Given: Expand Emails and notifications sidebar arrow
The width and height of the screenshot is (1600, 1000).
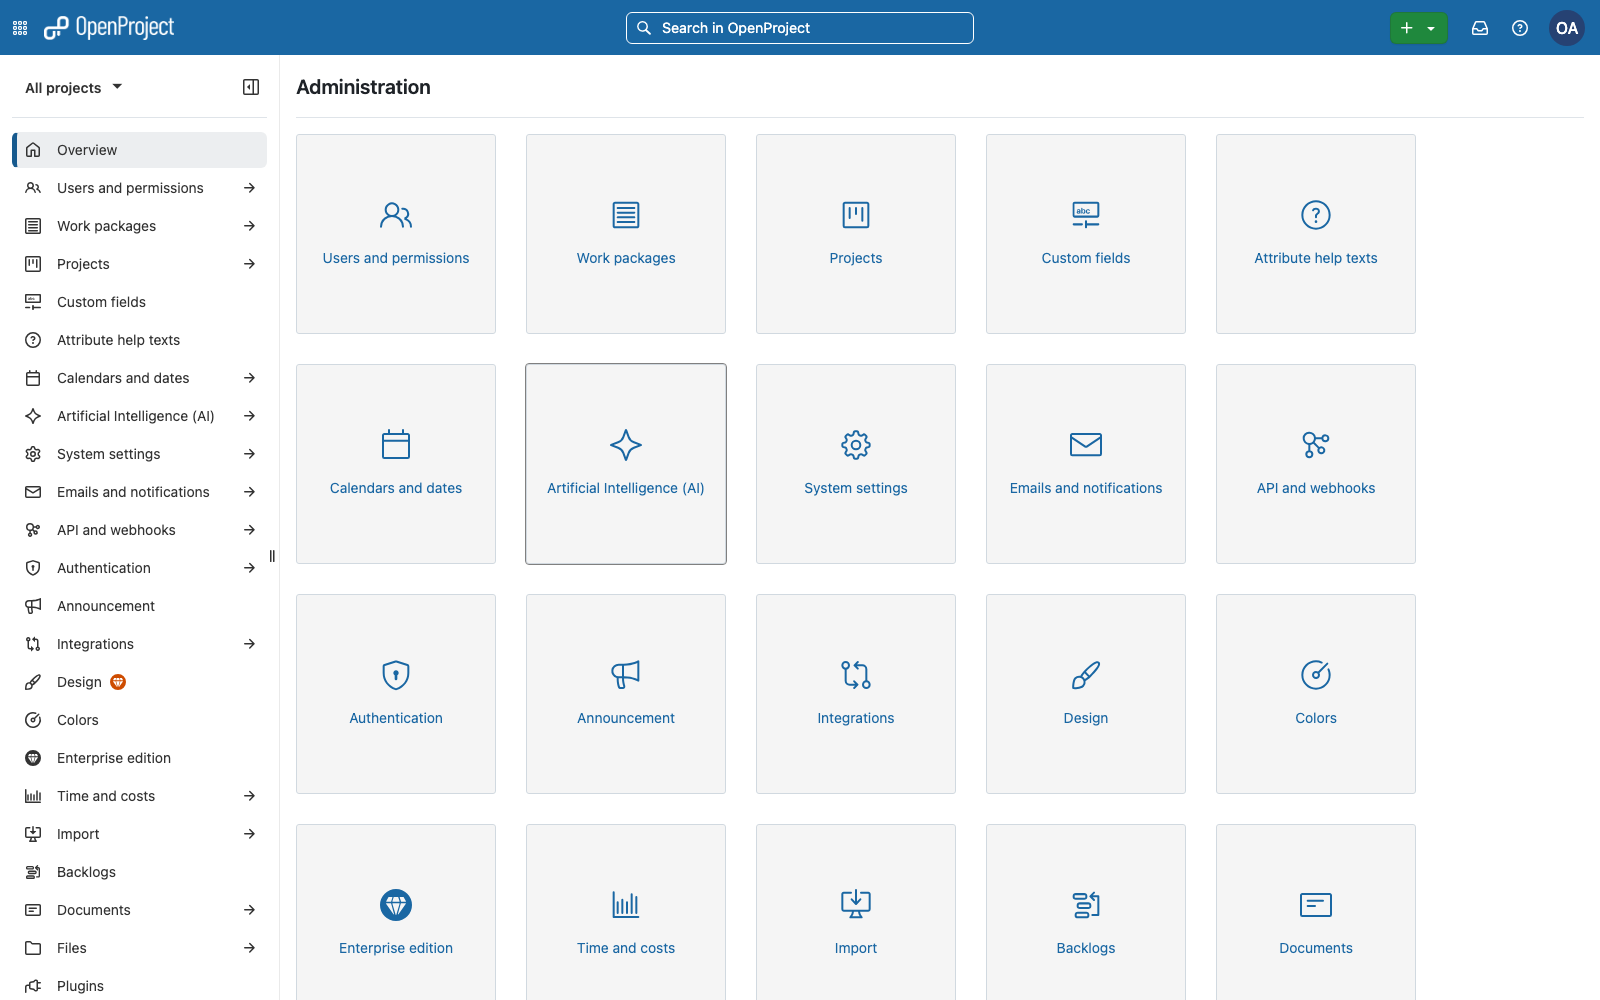Looking at the screenshot, I should [250, 492].
